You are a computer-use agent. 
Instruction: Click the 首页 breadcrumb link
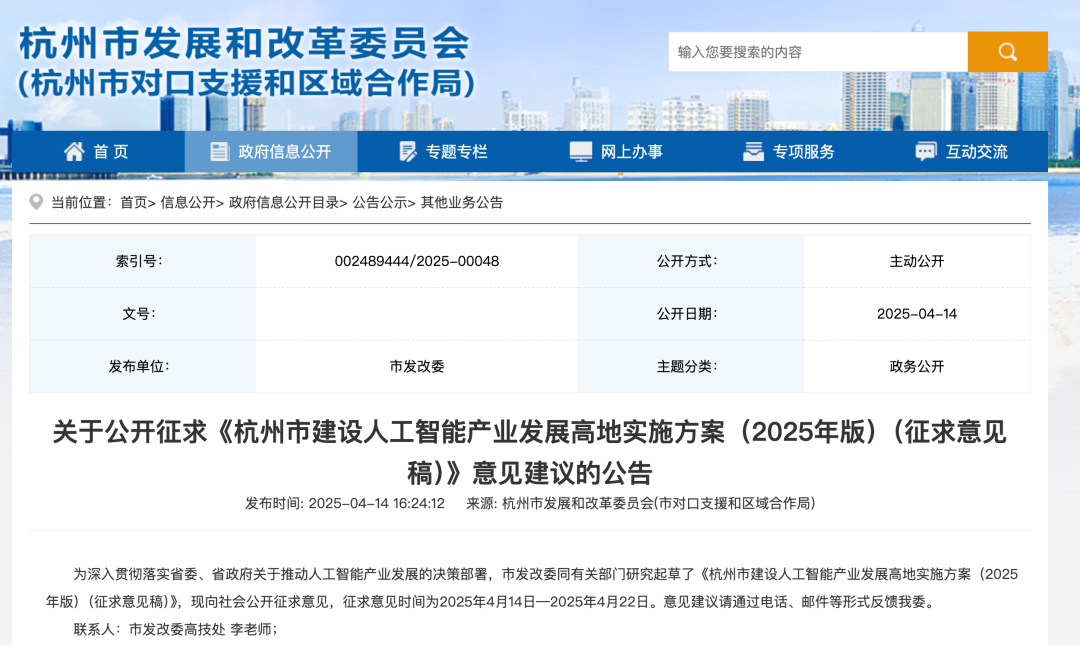pos(134,203)
